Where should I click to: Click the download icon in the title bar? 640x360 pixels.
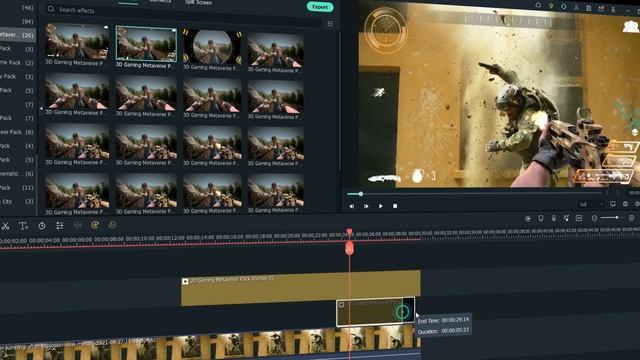[613, 9]
